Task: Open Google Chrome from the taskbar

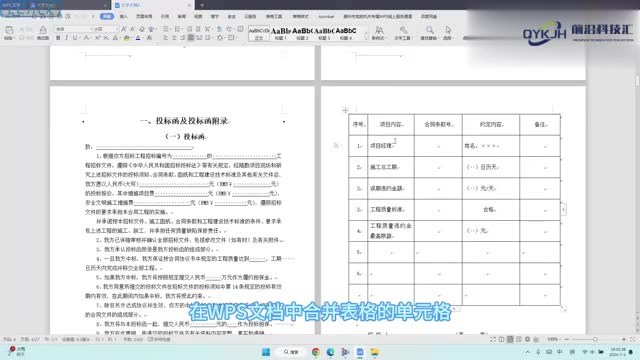Action: click(316, 352)
